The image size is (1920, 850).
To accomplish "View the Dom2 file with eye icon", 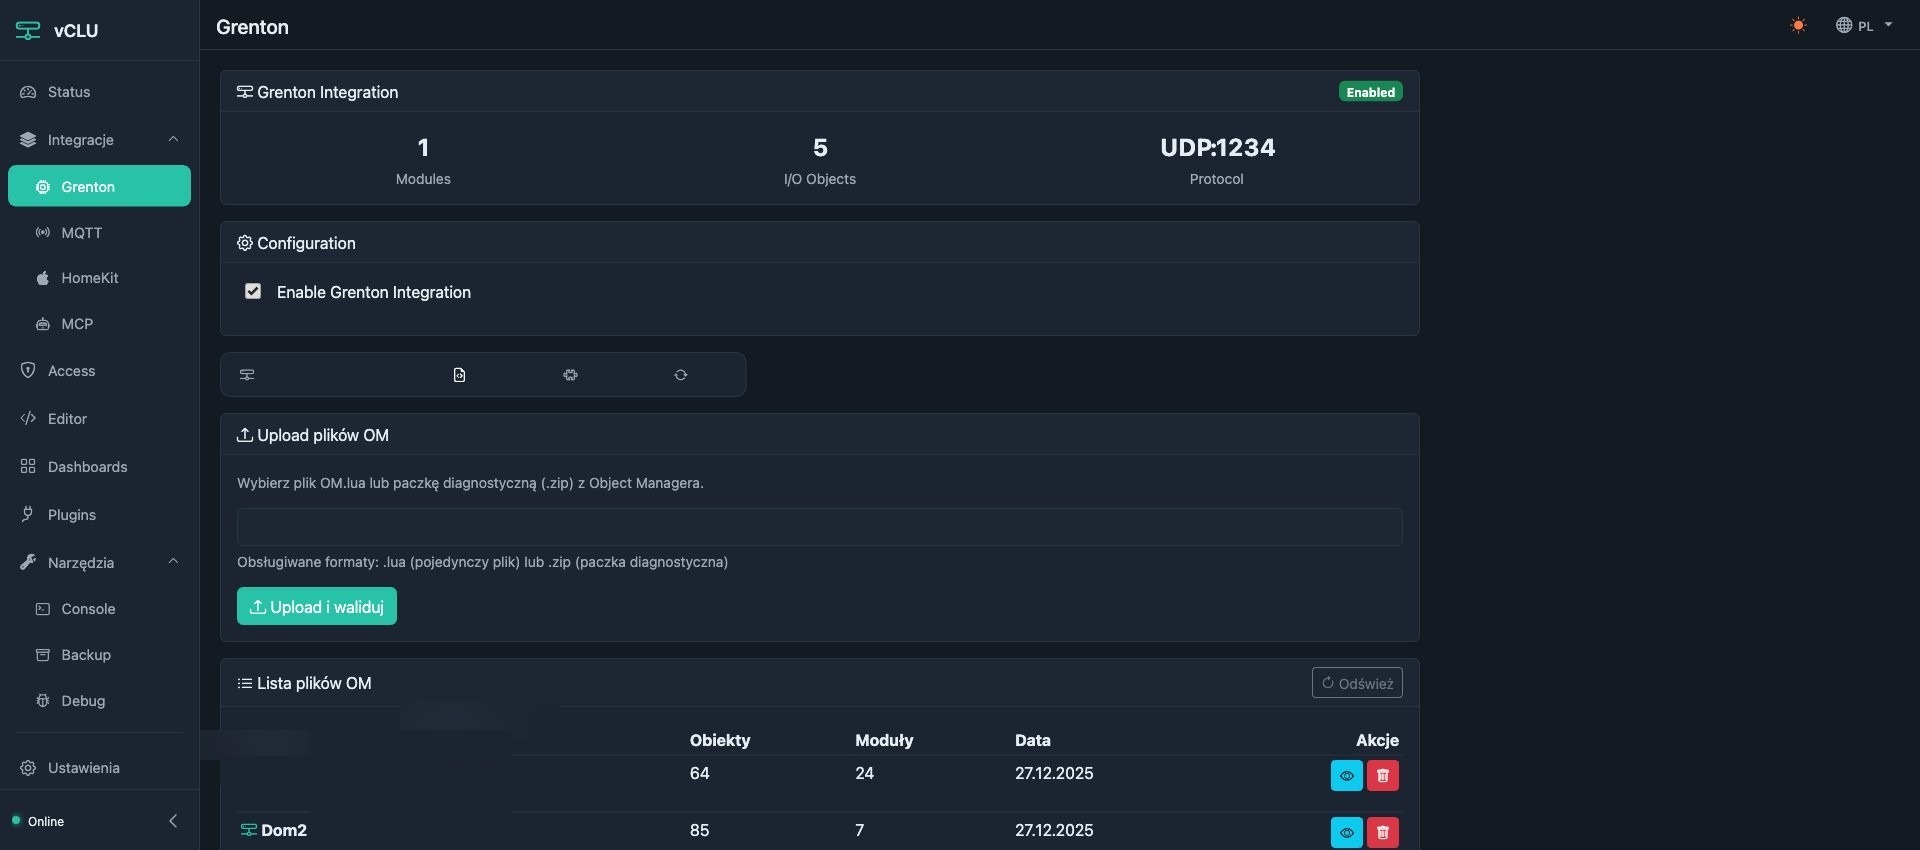I will click(1346, 832).
